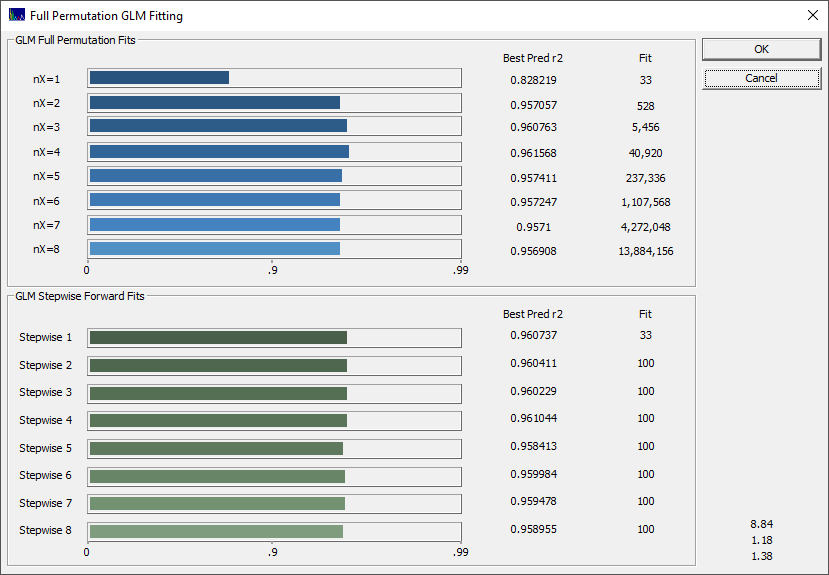The width and height of the screenshot is (829, 575).
Task: Click the stepwise r2 value 0.960737
Action: point(533,336)
